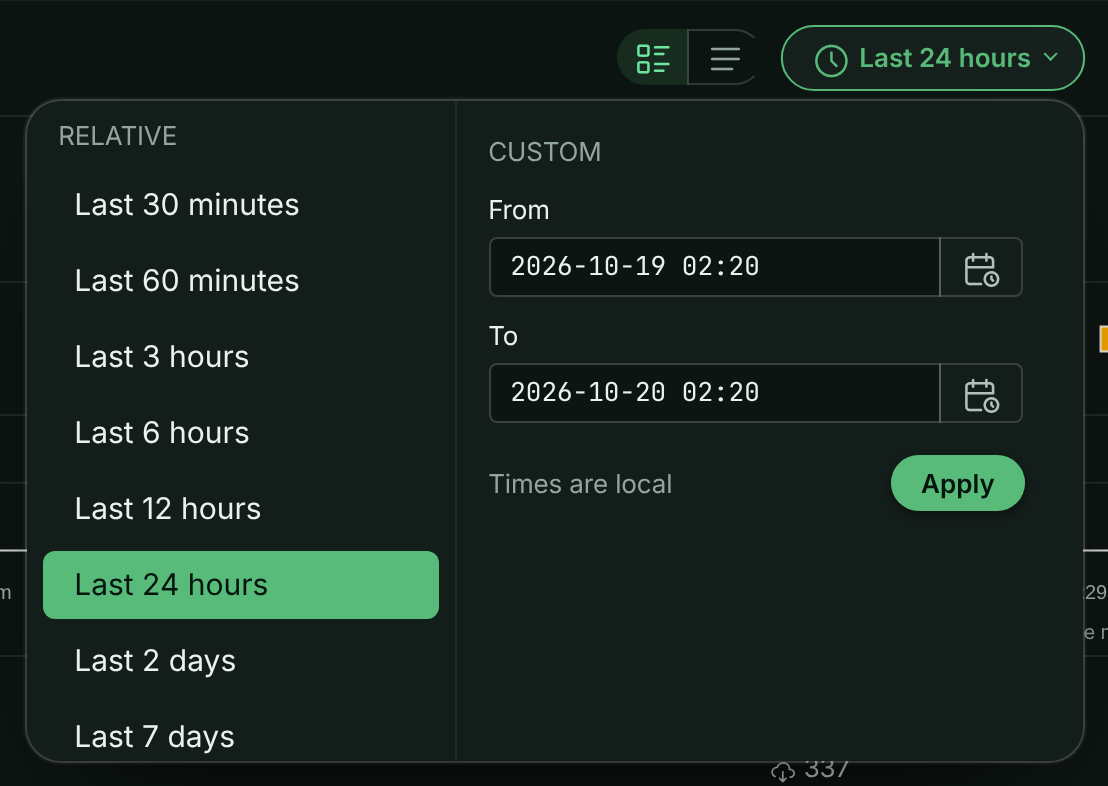Choose Last 6 hours range
This screenshot has height=786, width=1108.
coord(241,433)
